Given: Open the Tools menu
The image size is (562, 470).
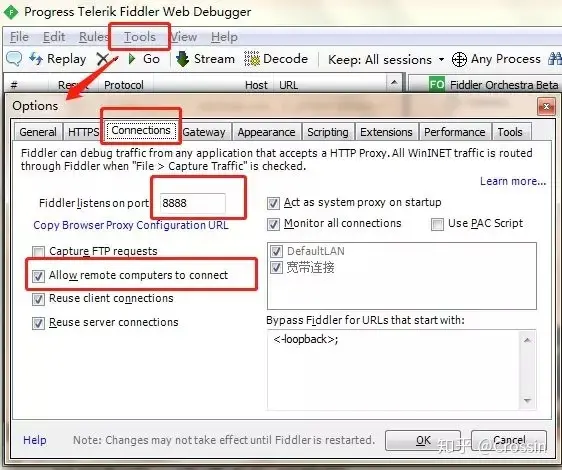Looking at the screenshot, I should pyautogui.click(x=140, y=37).
